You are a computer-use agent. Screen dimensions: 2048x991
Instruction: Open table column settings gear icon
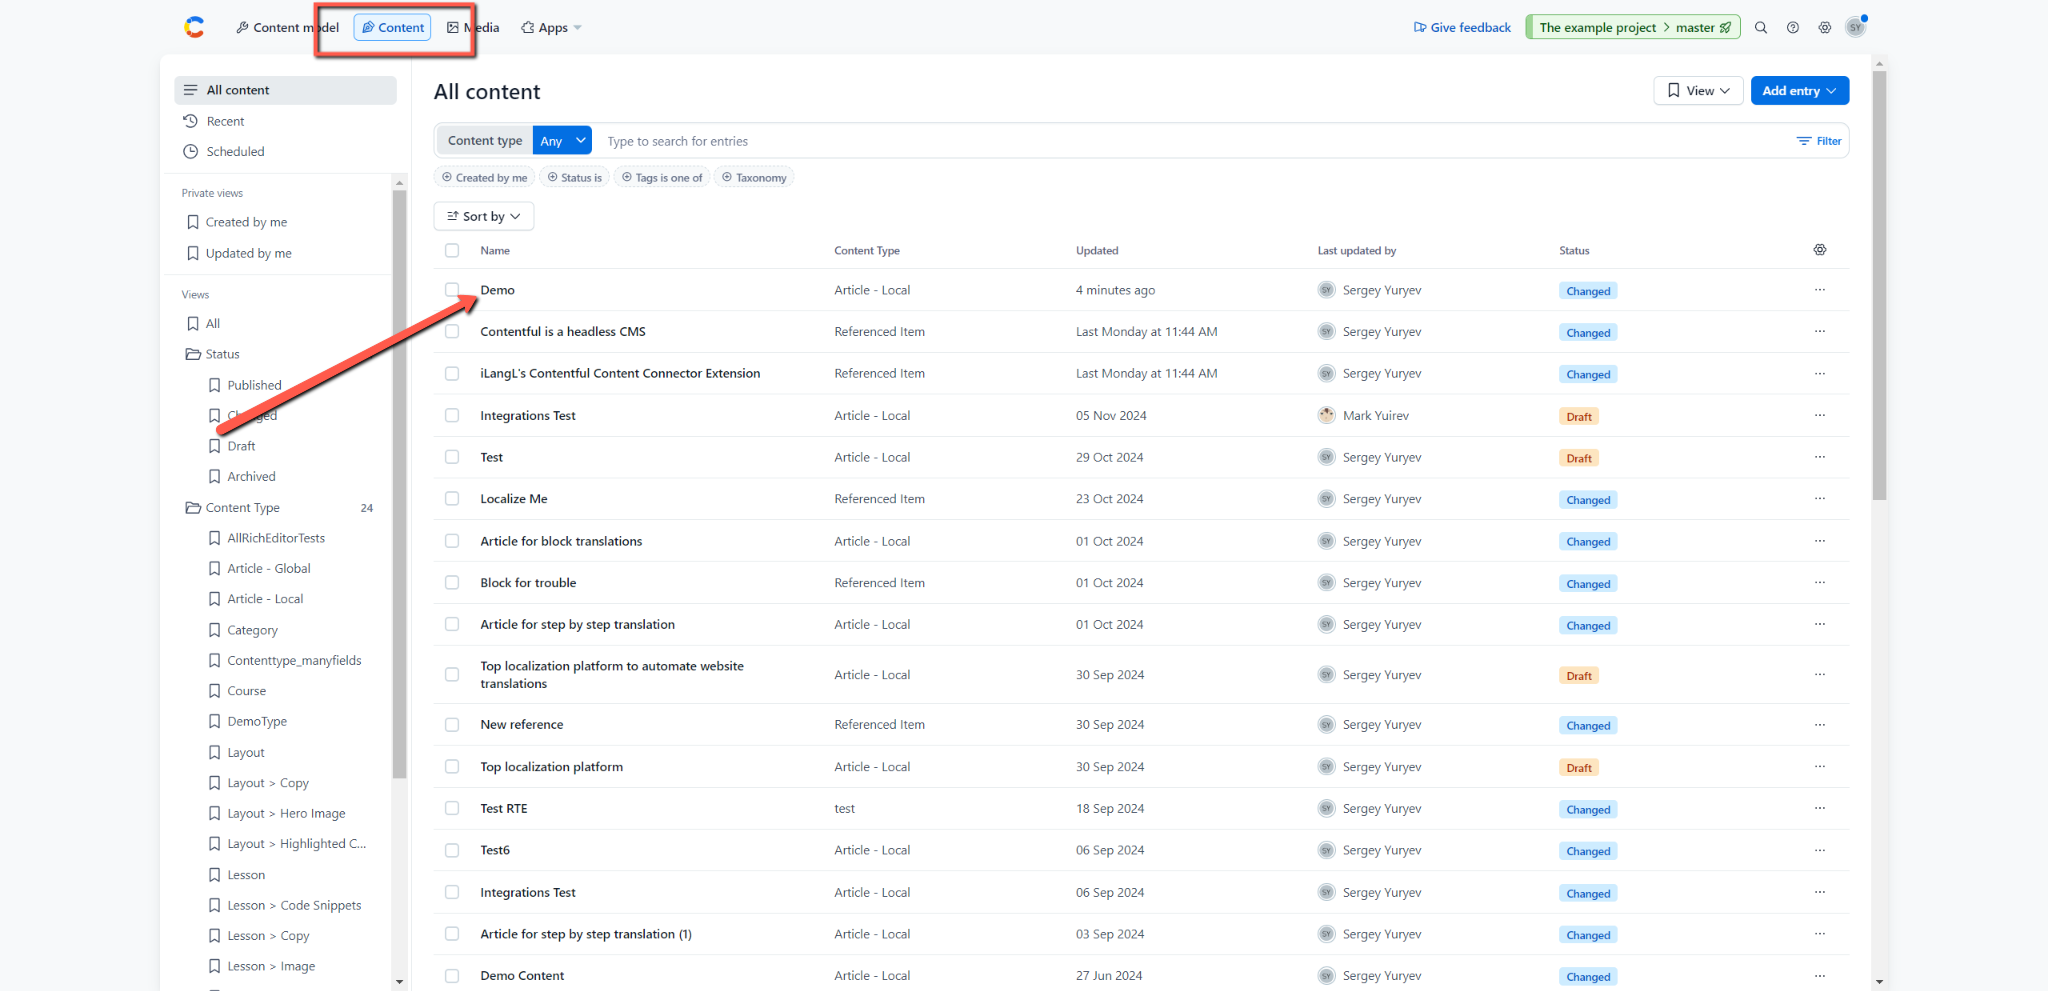pos(1820,250)
